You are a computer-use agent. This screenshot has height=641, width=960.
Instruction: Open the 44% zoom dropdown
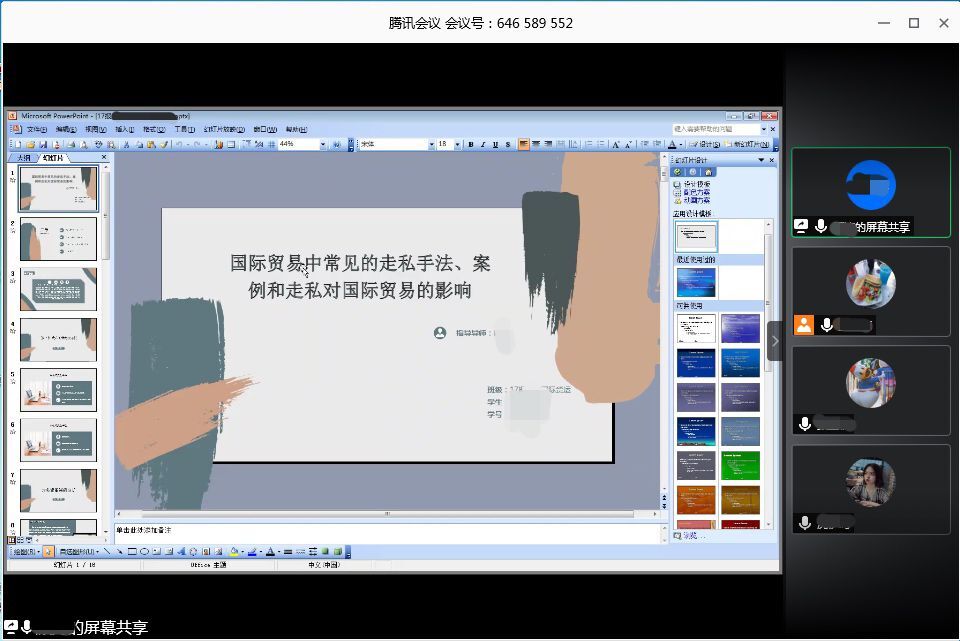323,144
